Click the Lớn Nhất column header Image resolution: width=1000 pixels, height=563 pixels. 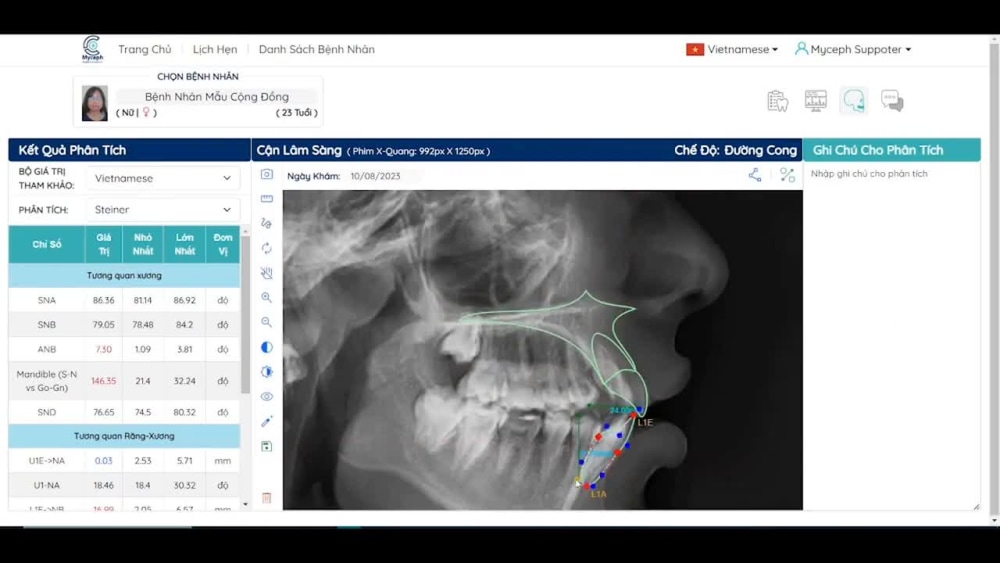pyautogui.click(x=185, y=244)
